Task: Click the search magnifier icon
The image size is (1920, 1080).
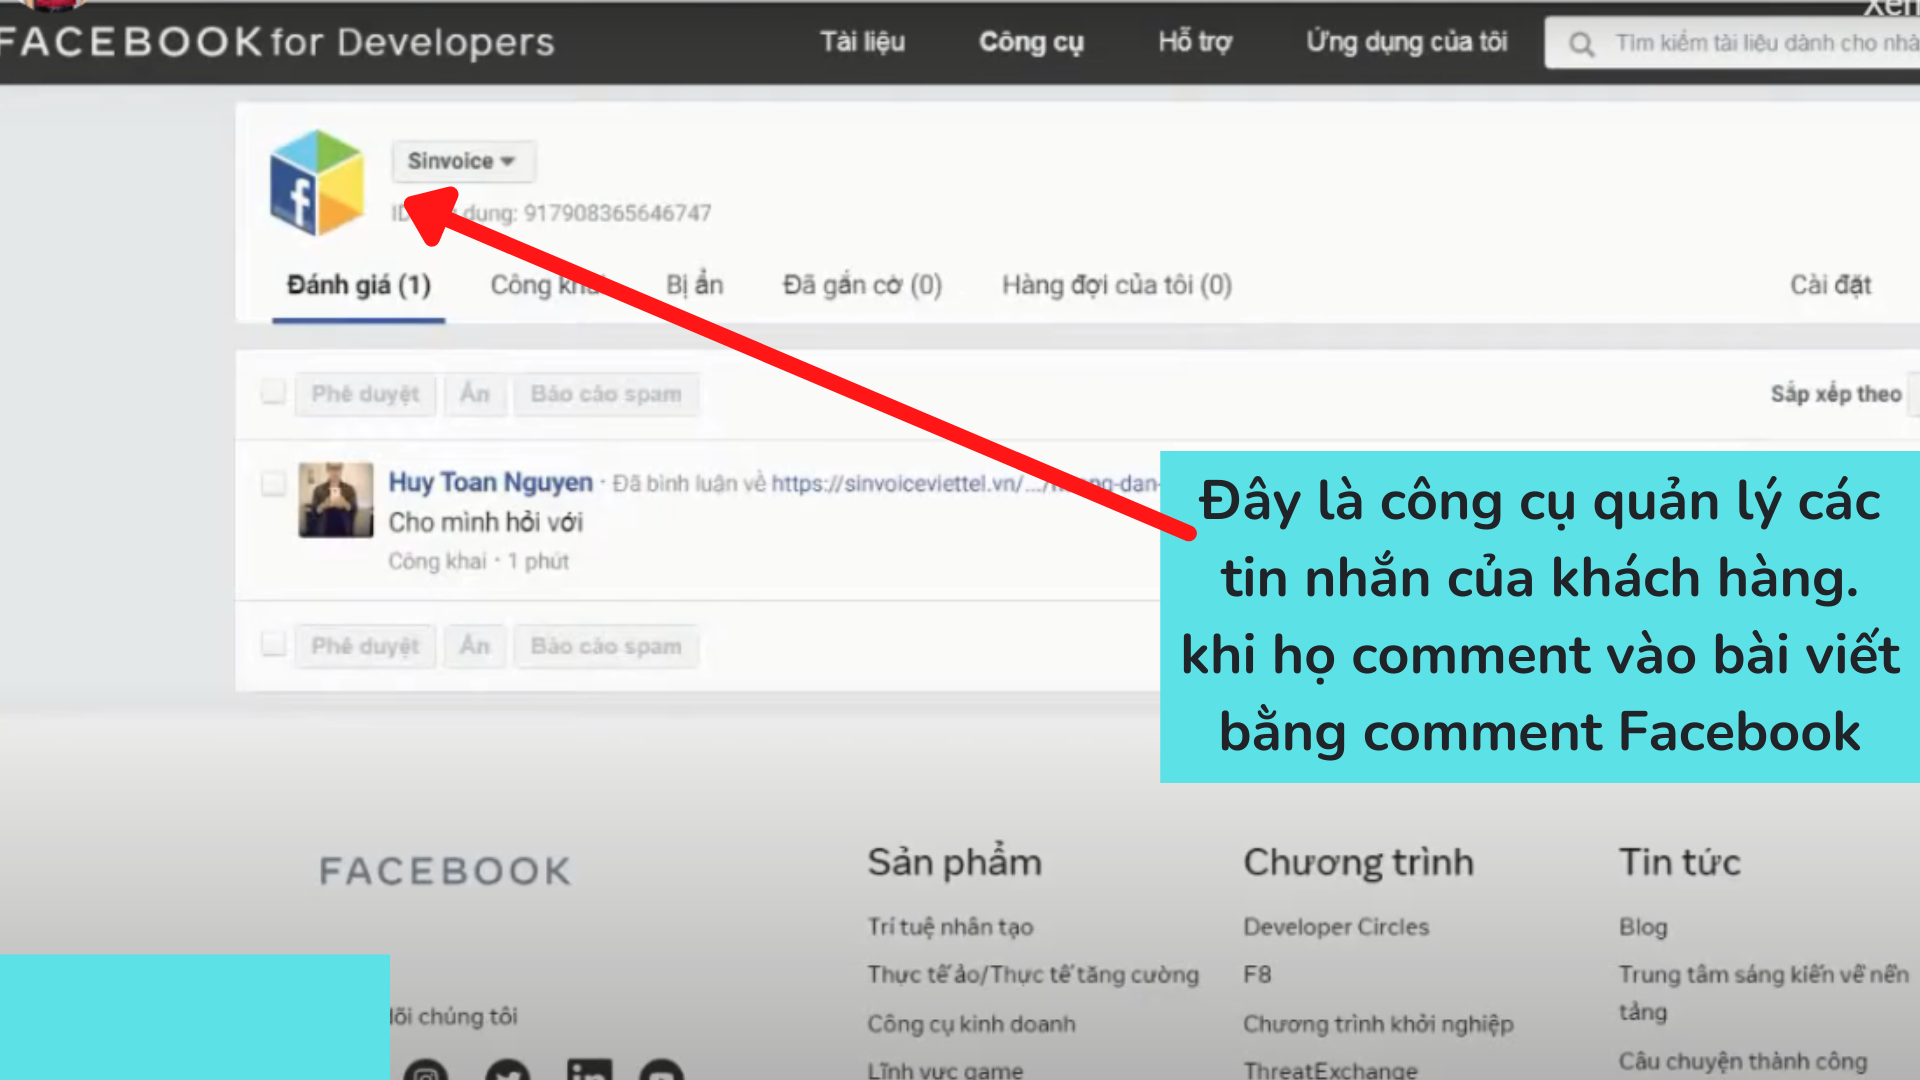Action: coord(1581,44)
